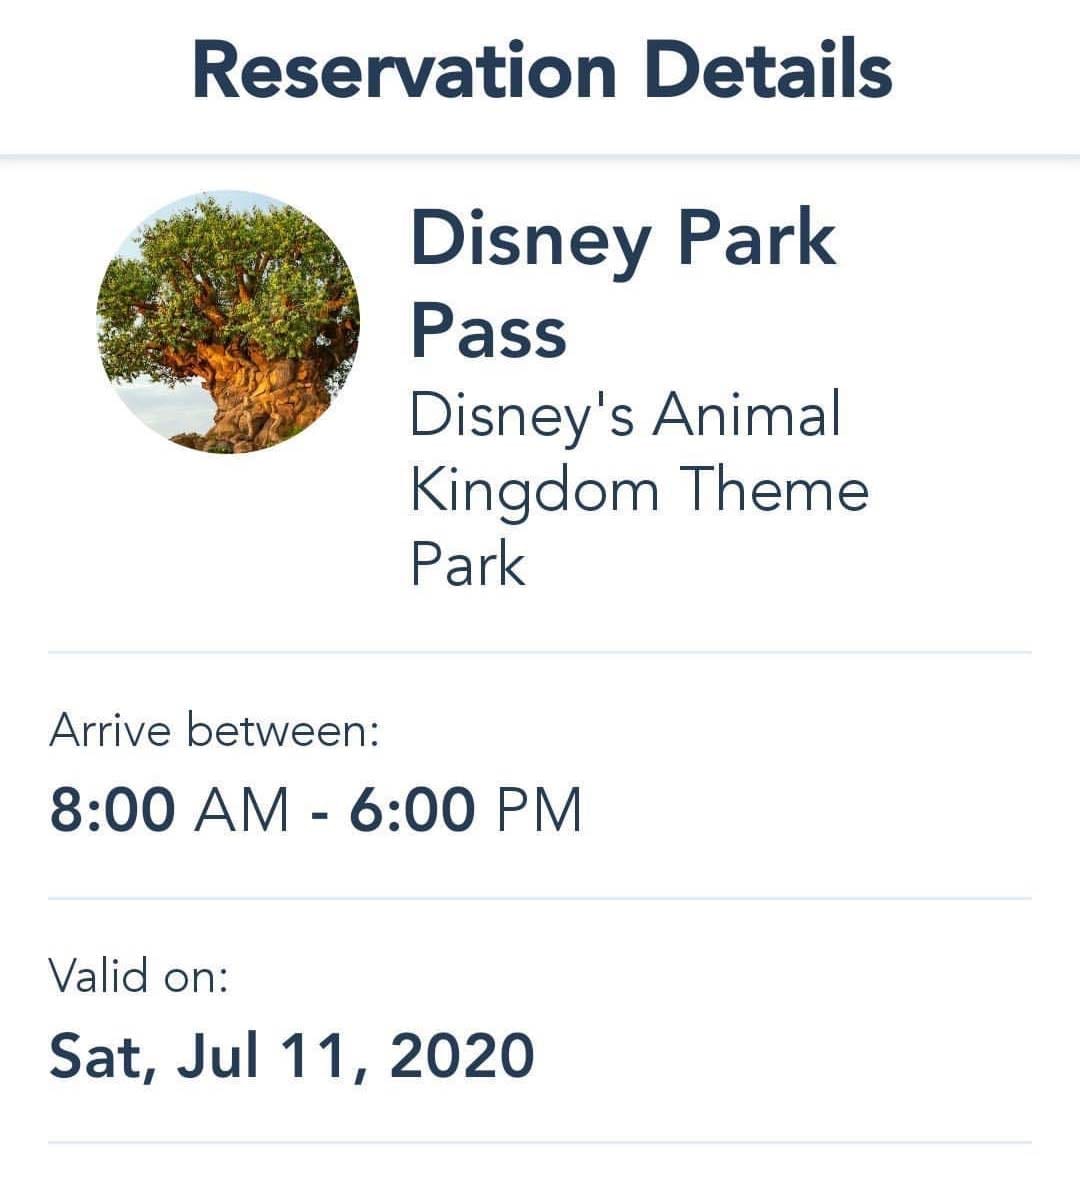The image size is (1080, 1179).
Task: Tap the Valid on label
Action: point(138,975)
